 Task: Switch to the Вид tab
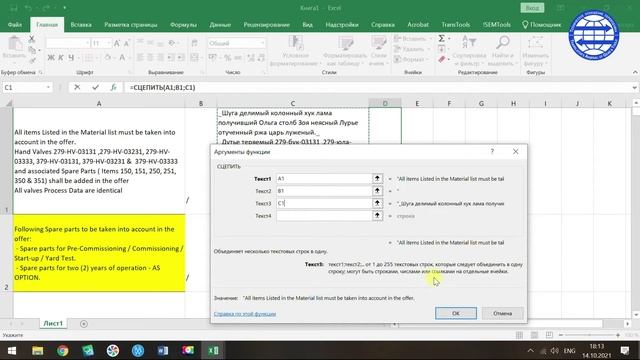pyautogui.click(x=307, y=24)
